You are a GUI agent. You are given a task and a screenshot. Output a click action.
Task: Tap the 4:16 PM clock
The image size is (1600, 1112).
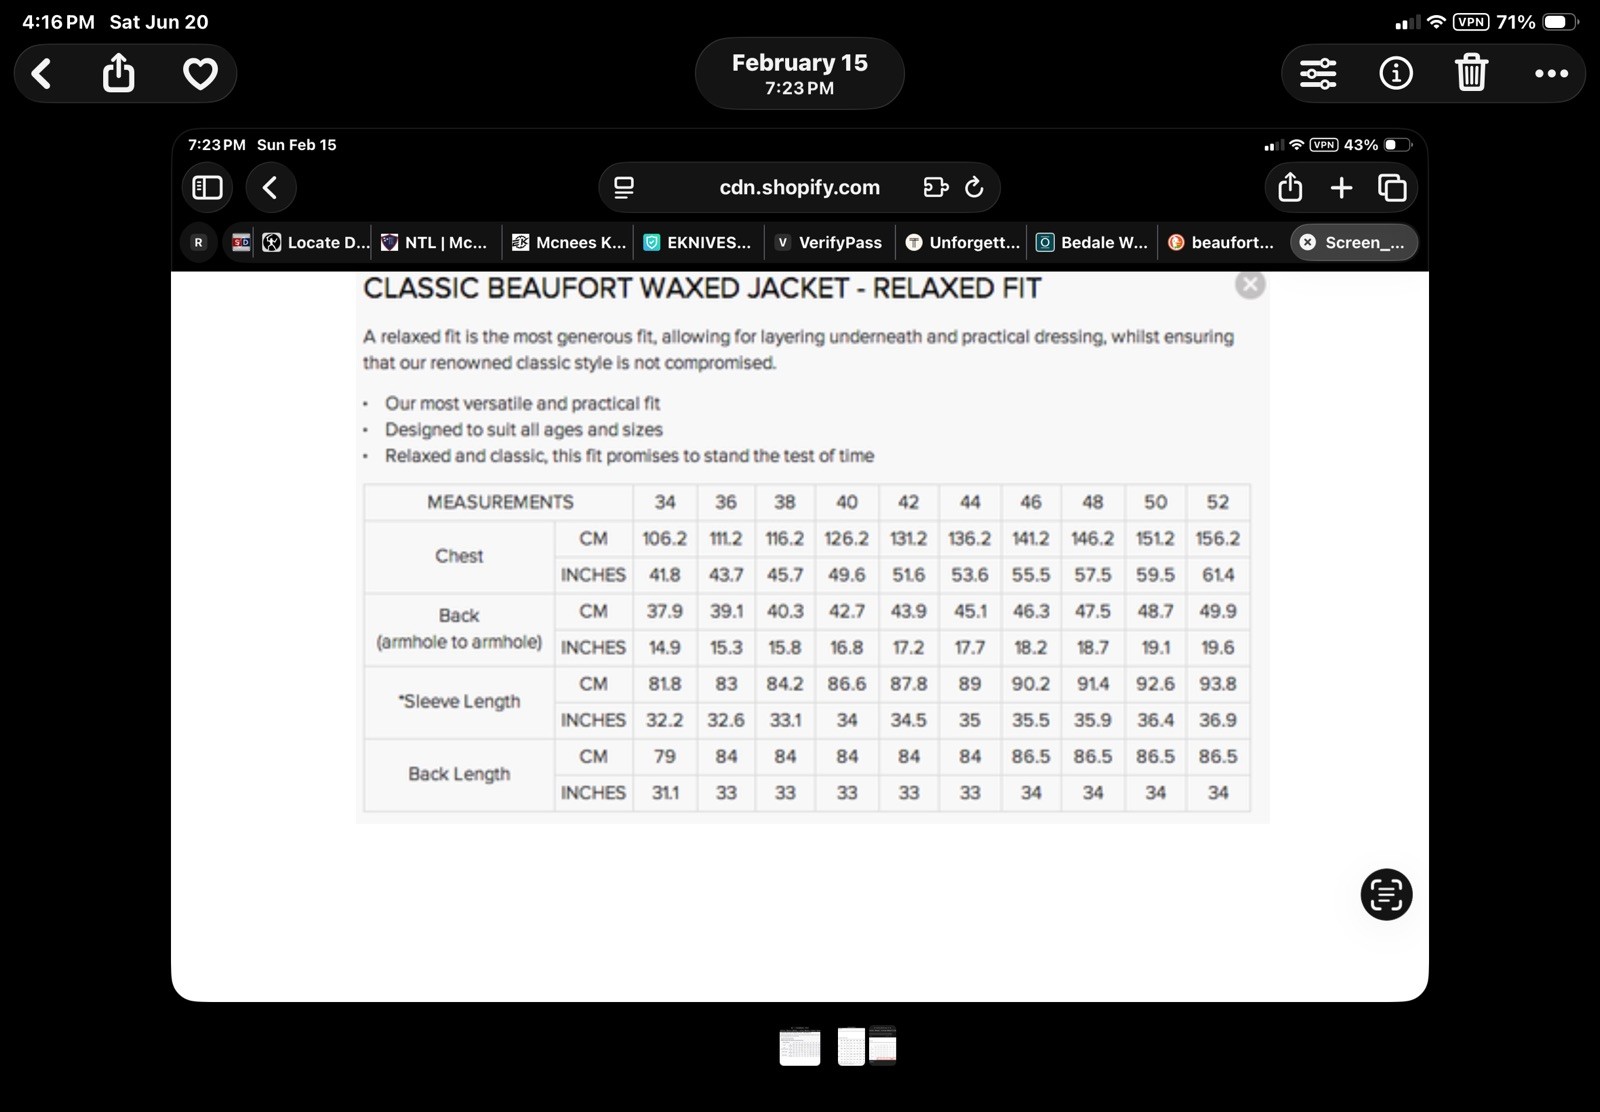[x=58, y=22]
